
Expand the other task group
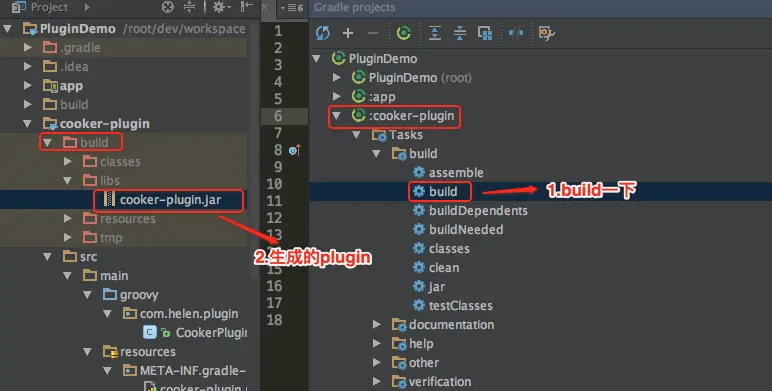377,362
